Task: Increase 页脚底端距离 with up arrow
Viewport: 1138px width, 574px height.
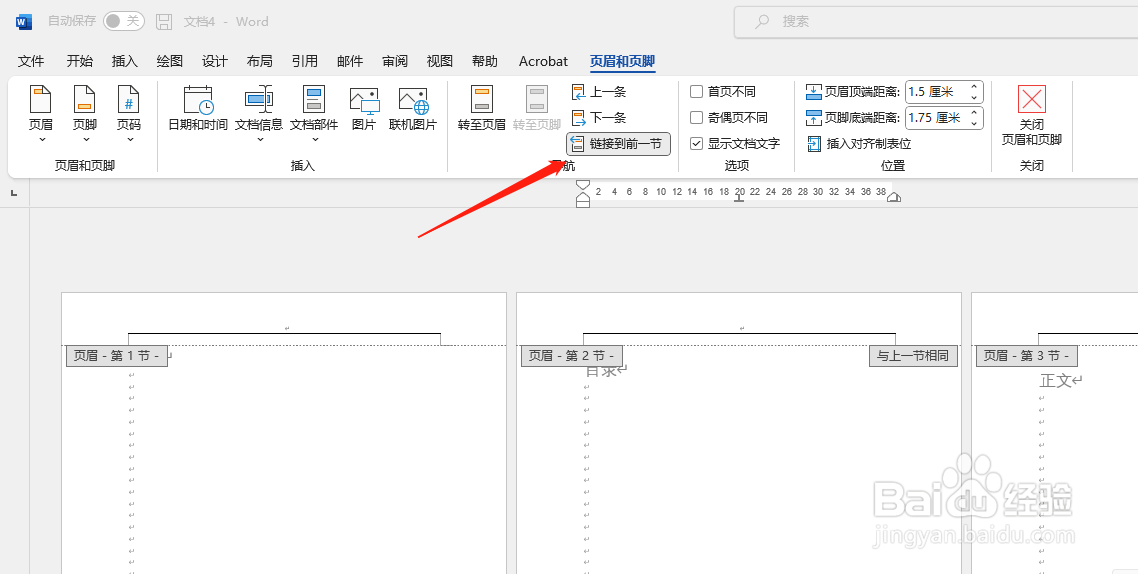Action: (975, 112)
